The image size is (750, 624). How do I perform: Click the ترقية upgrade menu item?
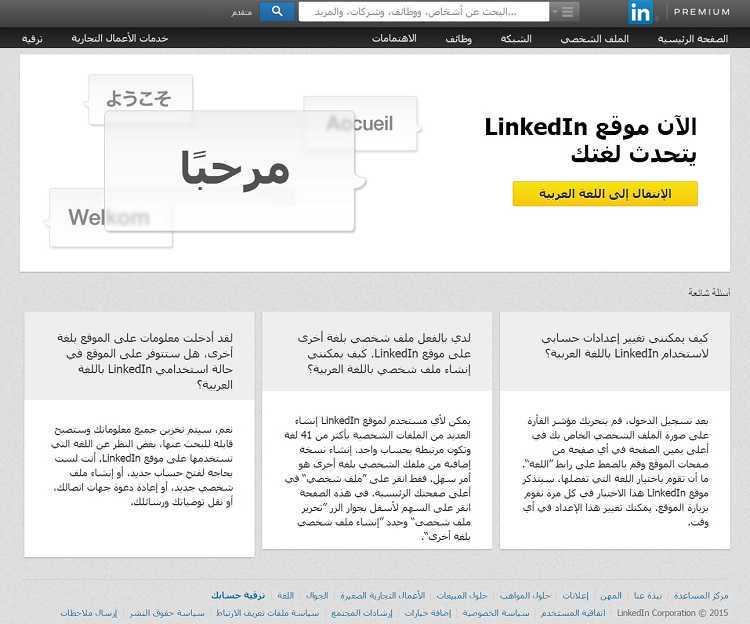[32, 38]
